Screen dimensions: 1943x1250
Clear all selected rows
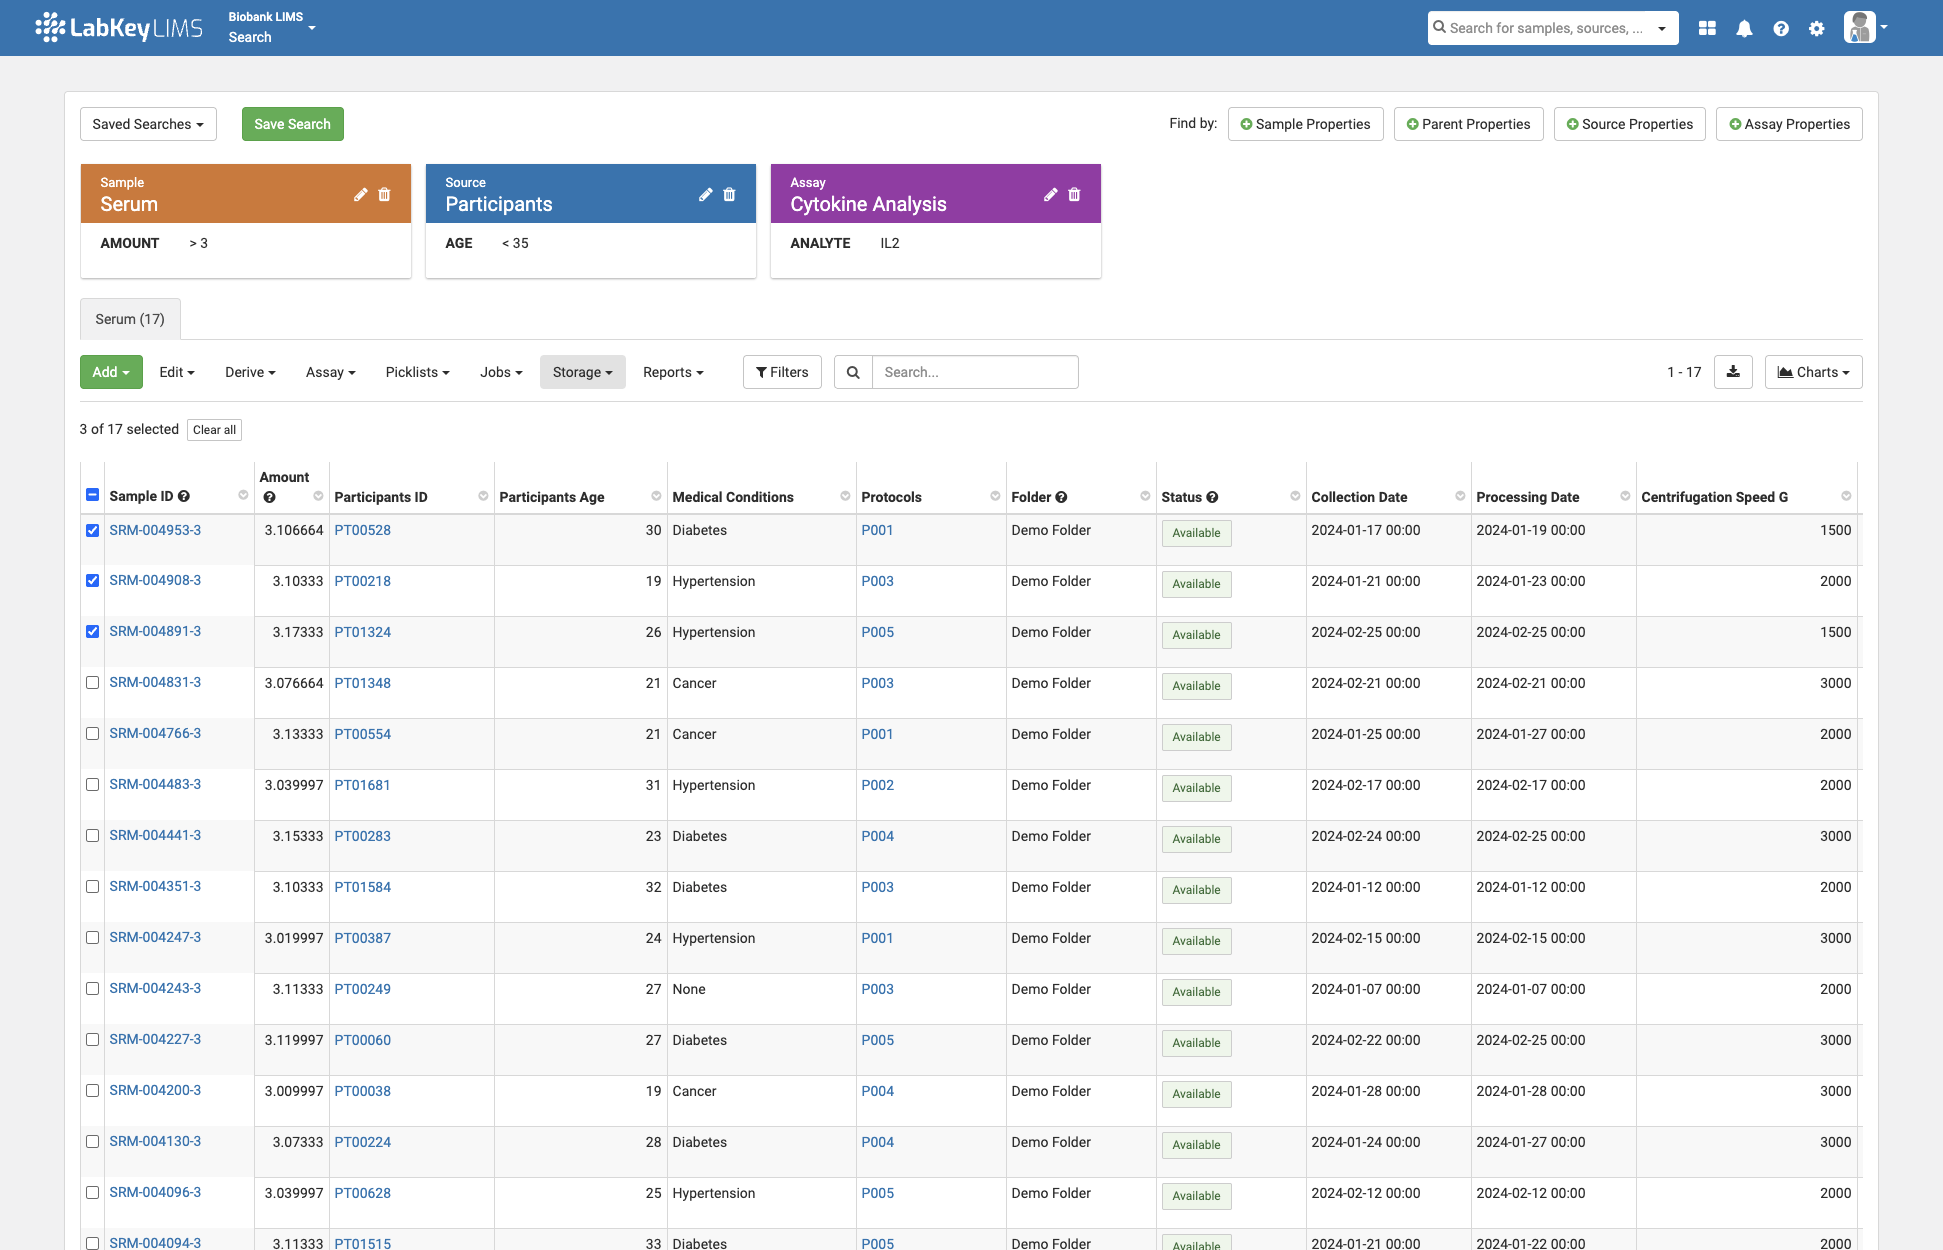tap(214, 430)
